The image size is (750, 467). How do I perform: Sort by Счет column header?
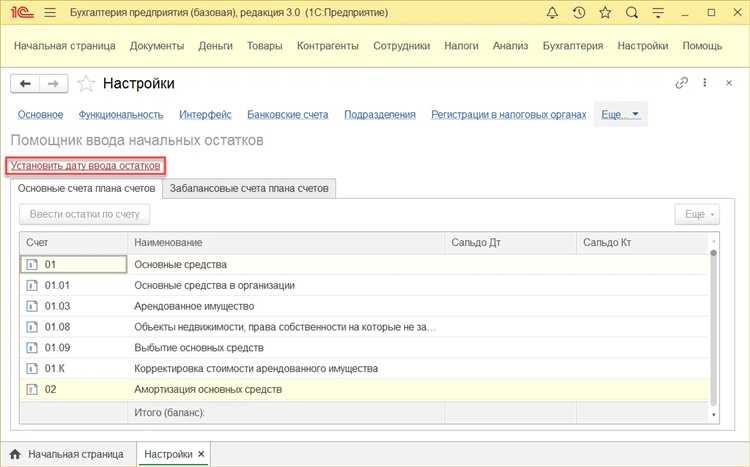pos(74,243)
